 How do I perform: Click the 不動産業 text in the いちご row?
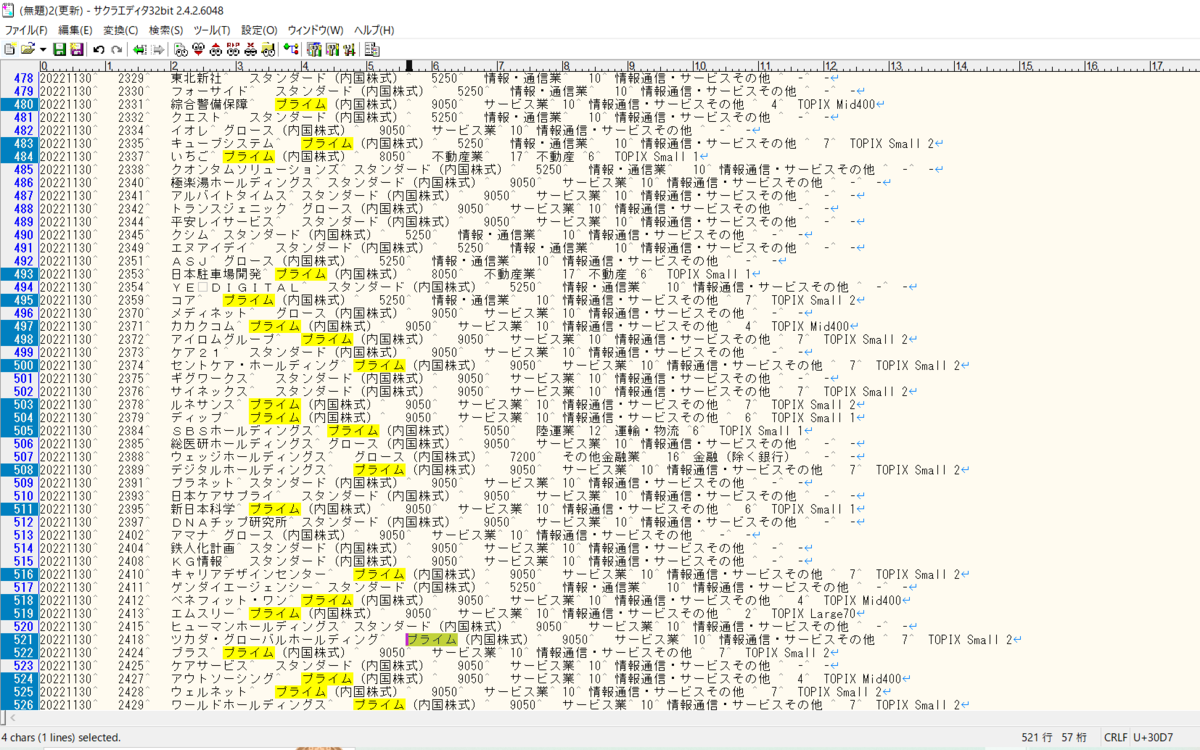click(x=457, y=156)
